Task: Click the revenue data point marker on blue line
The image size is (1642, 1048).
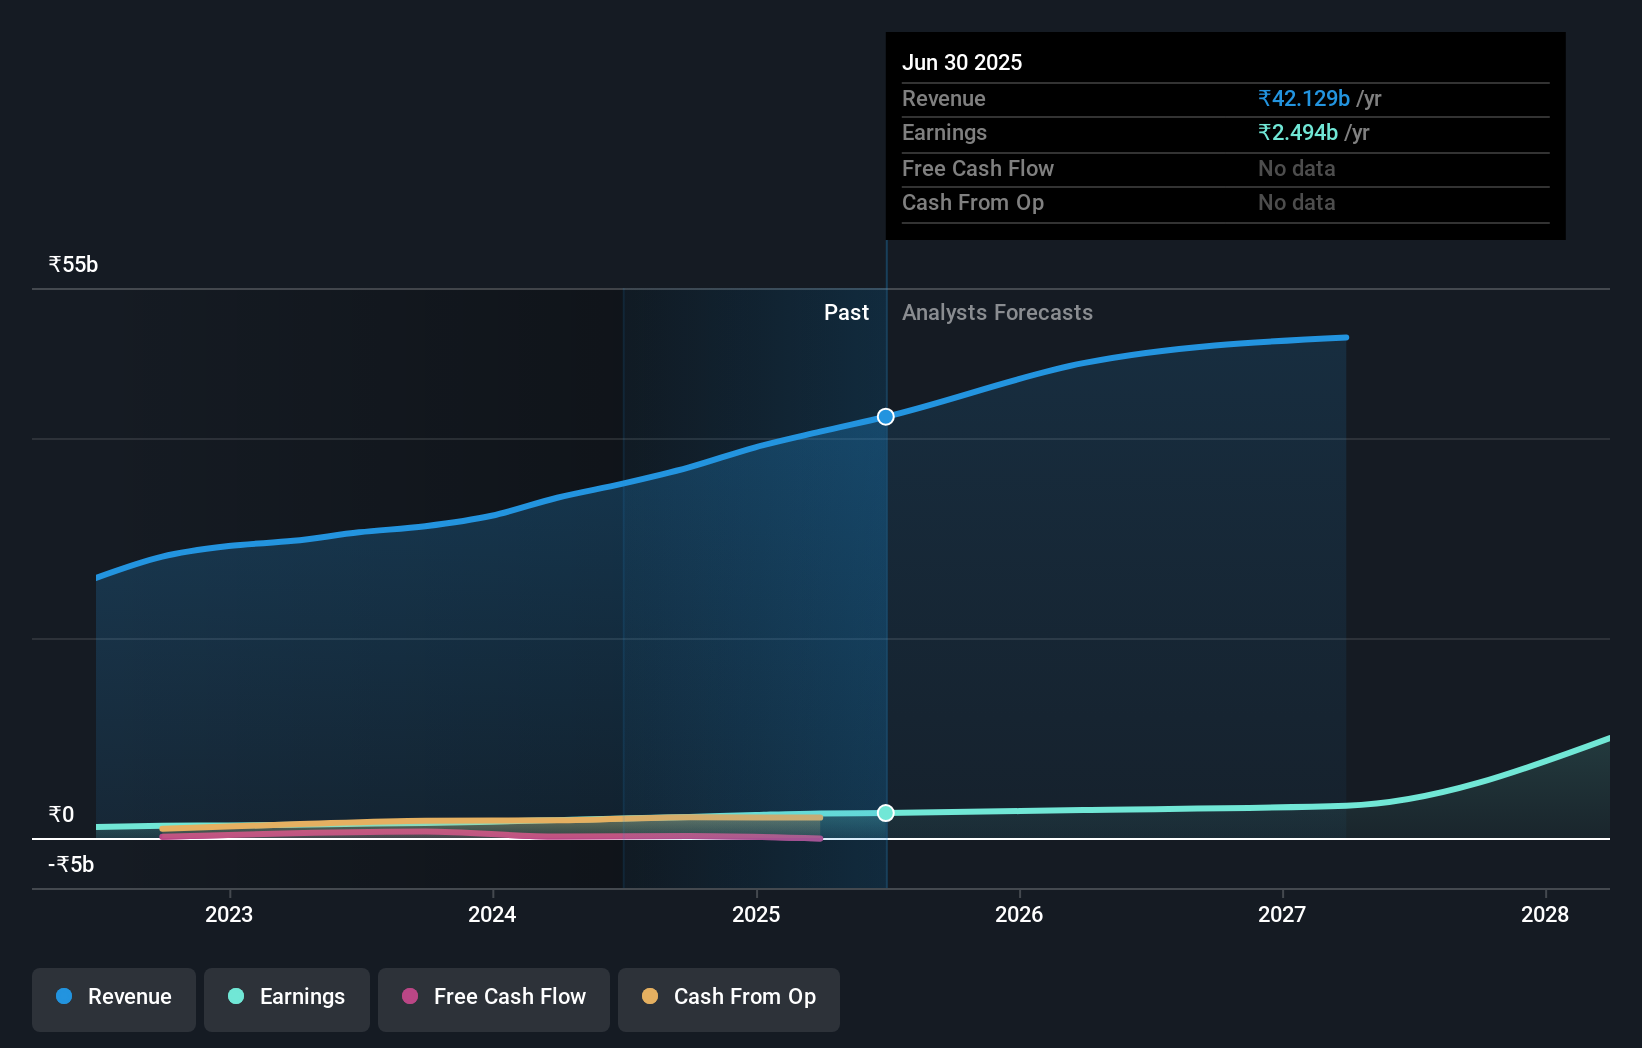Action: point(886,416)
